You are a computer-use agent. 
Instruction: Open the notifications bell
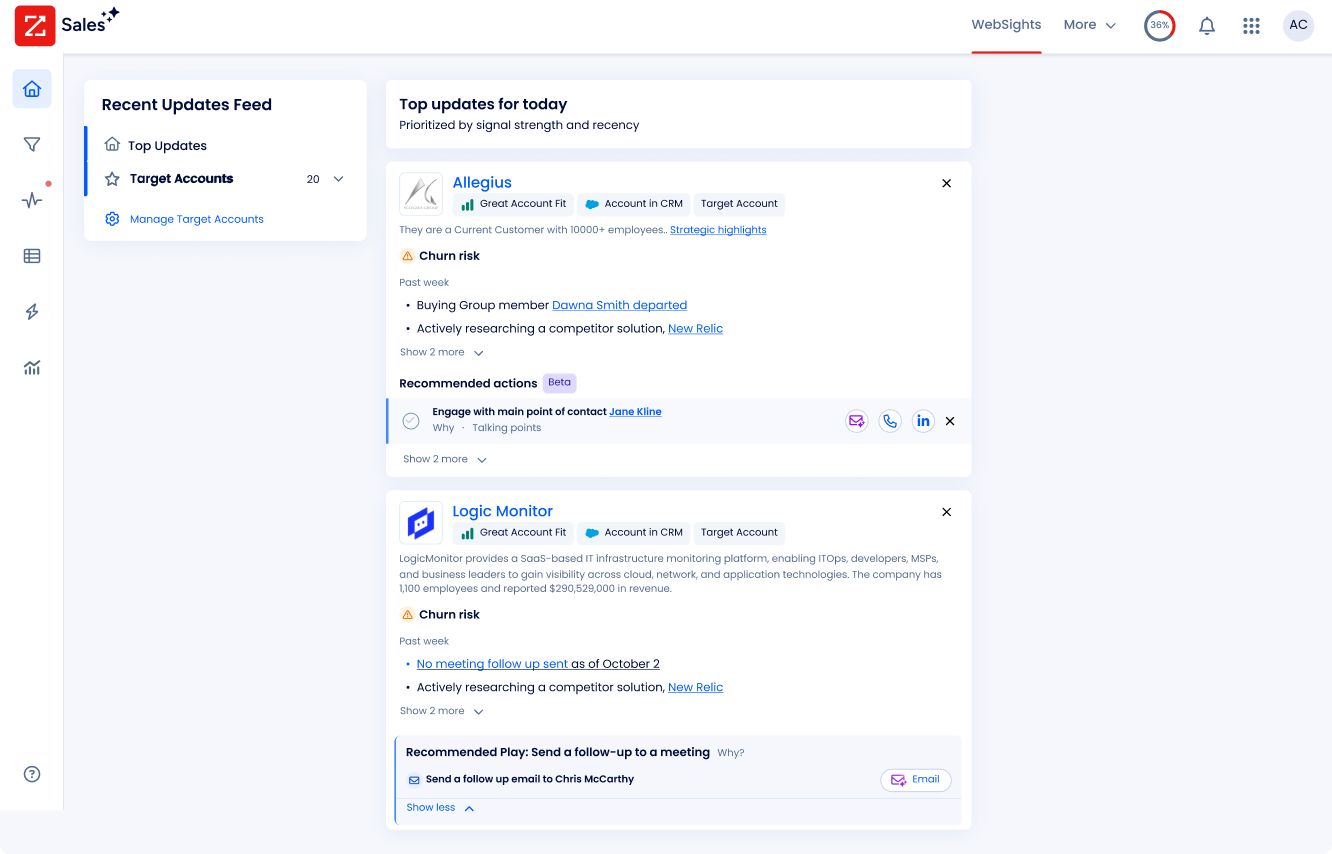pyautogui.click(x=1207, y=26)
